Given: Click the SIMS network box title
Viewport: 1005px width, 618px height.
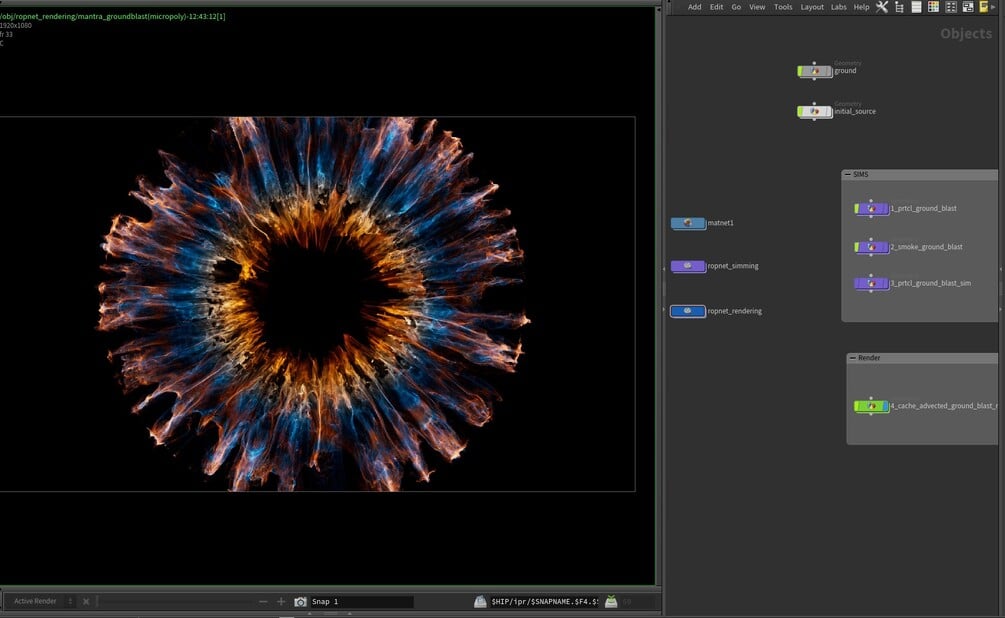Looking at the screenshot, I should coord(861,174).
